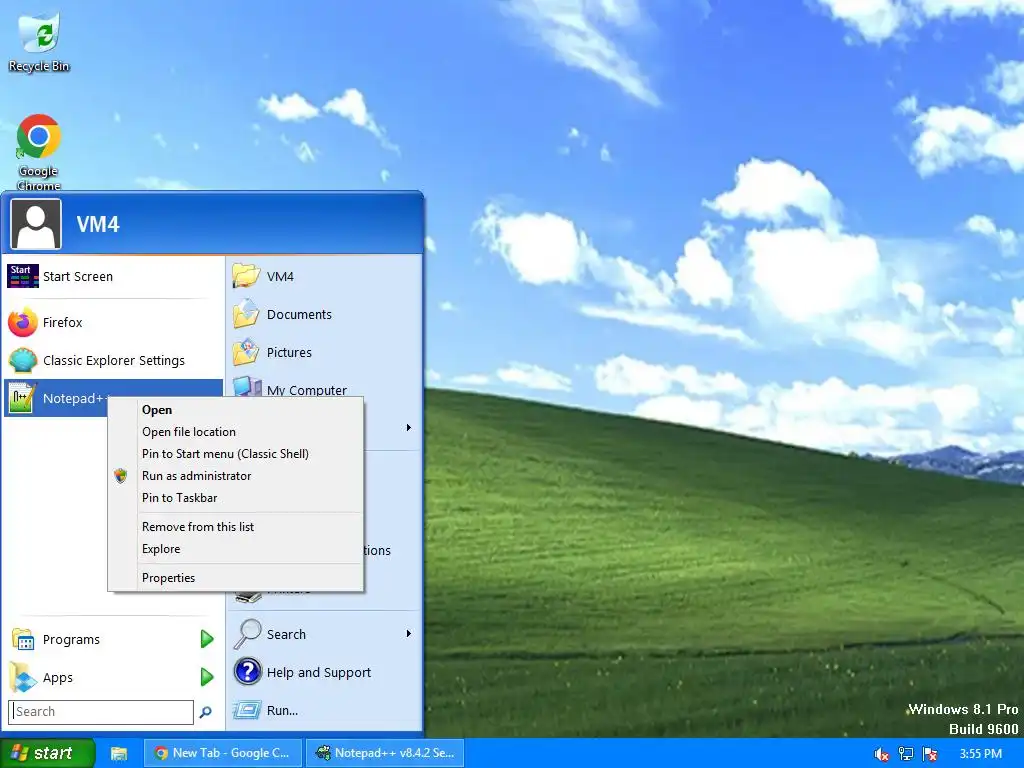The width and height of the screenshot is (1024, 768).
Task: Choose Open in the context menu
Action: pos(236,409)
